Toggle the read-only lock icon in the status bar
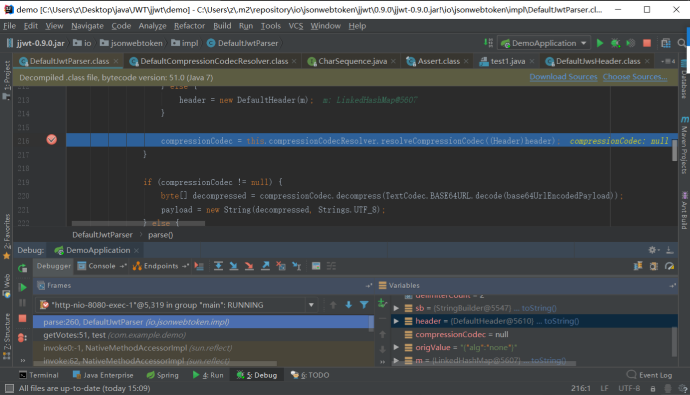 pyautogui.click(x=653, y=388)
